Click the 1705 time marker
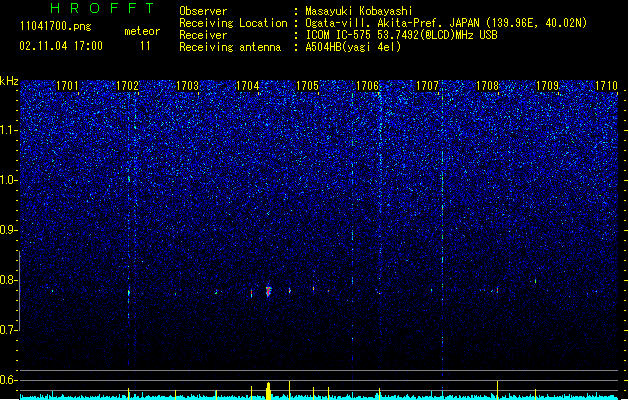The height and width of the screenshot is (400, 629). [307, 86]
